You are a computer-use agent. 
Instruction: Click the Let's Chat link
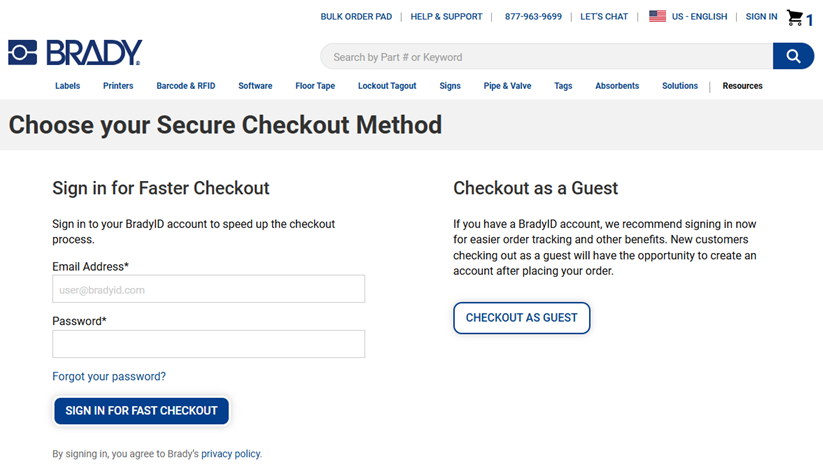[604, 17]
